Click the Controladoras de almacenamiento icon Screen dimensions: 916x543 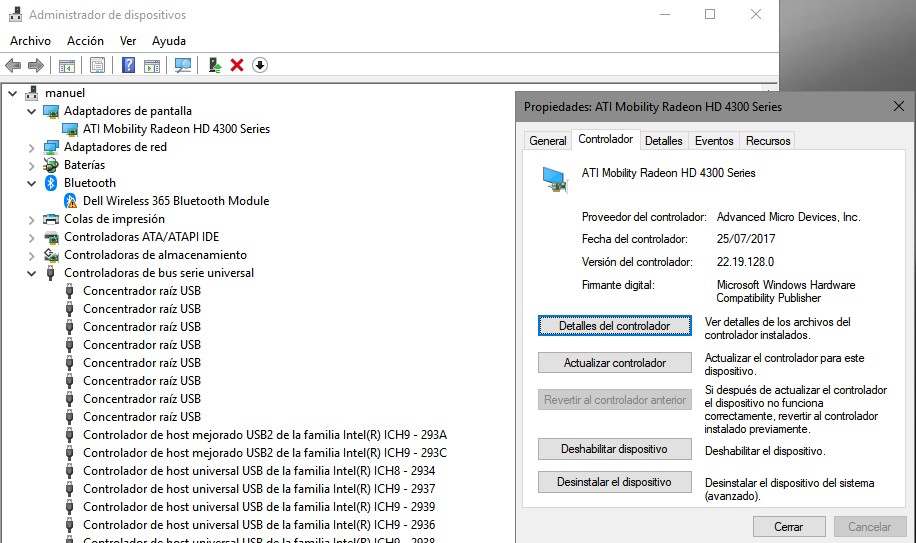(x=51, y=255)
